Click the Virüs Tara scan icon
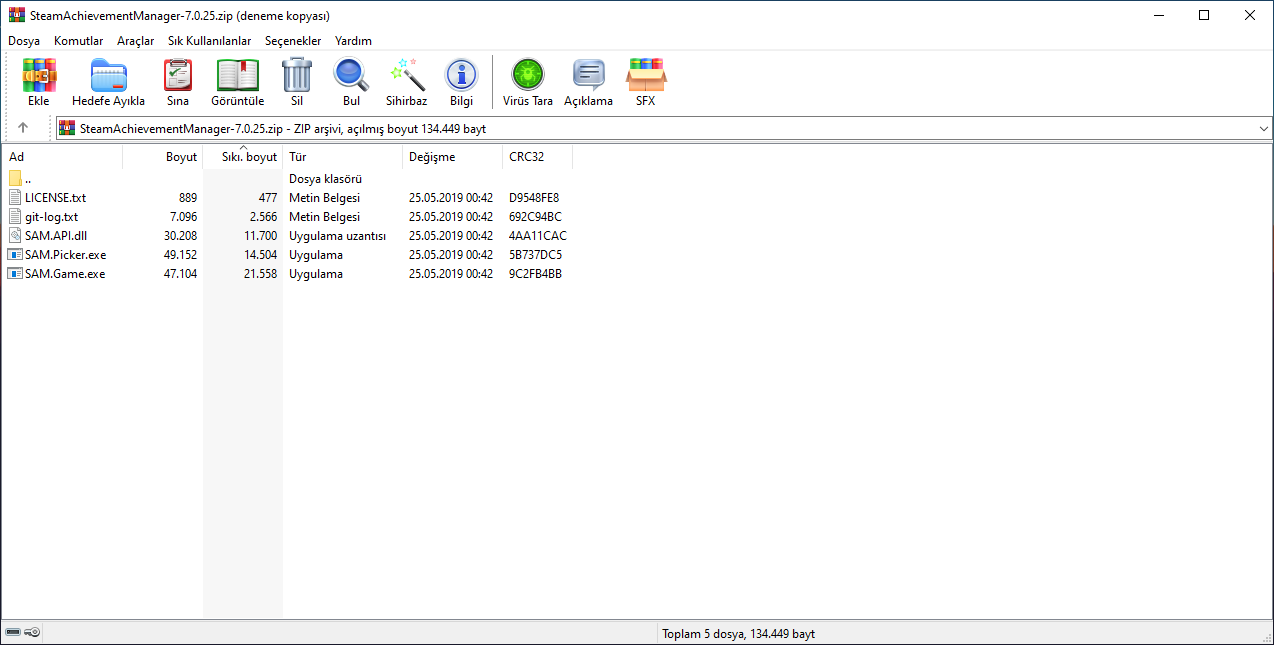Viewport: 1274px width, 645px height. pos(528,75)
